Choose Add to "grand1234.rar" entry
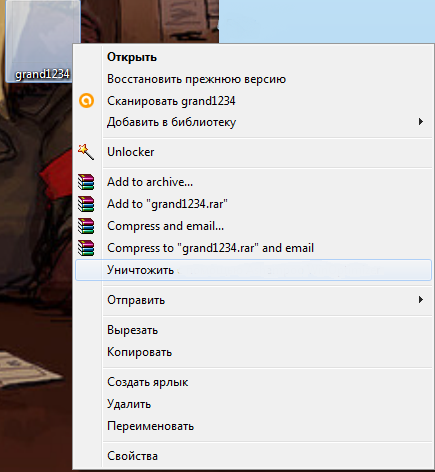Screen dimensions: 435x472 253,204
